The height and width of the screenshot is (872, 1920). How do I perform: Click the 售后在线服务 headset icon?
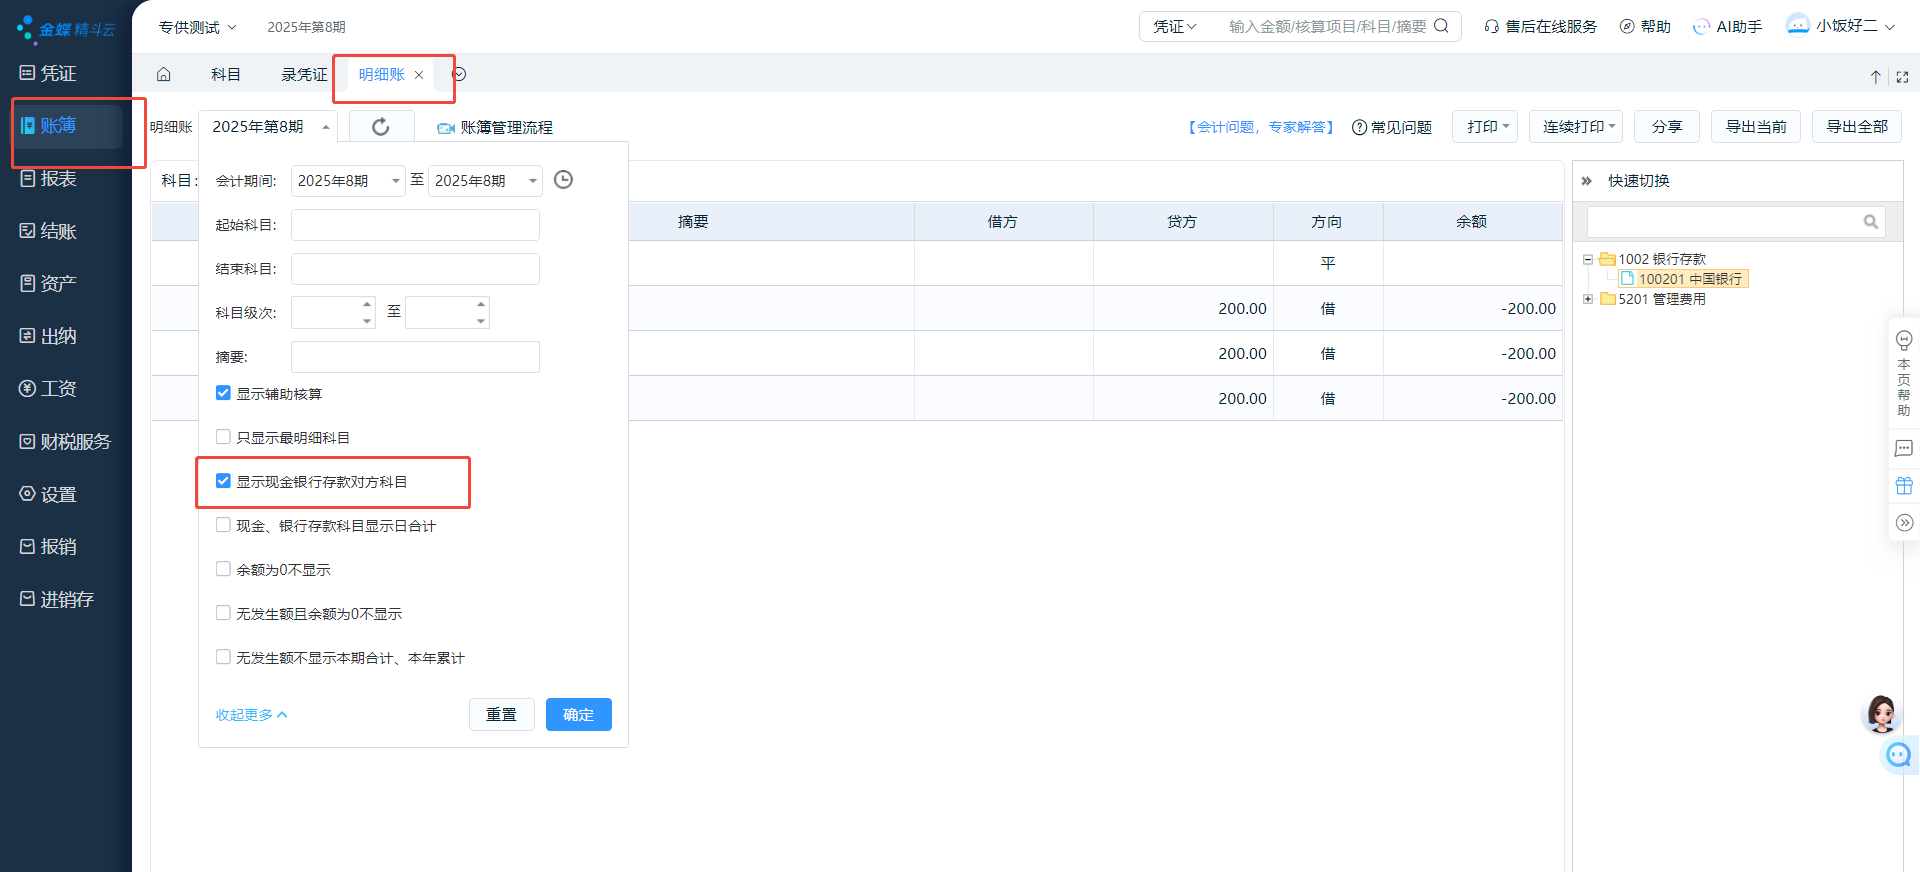(x=1491, y=27)
